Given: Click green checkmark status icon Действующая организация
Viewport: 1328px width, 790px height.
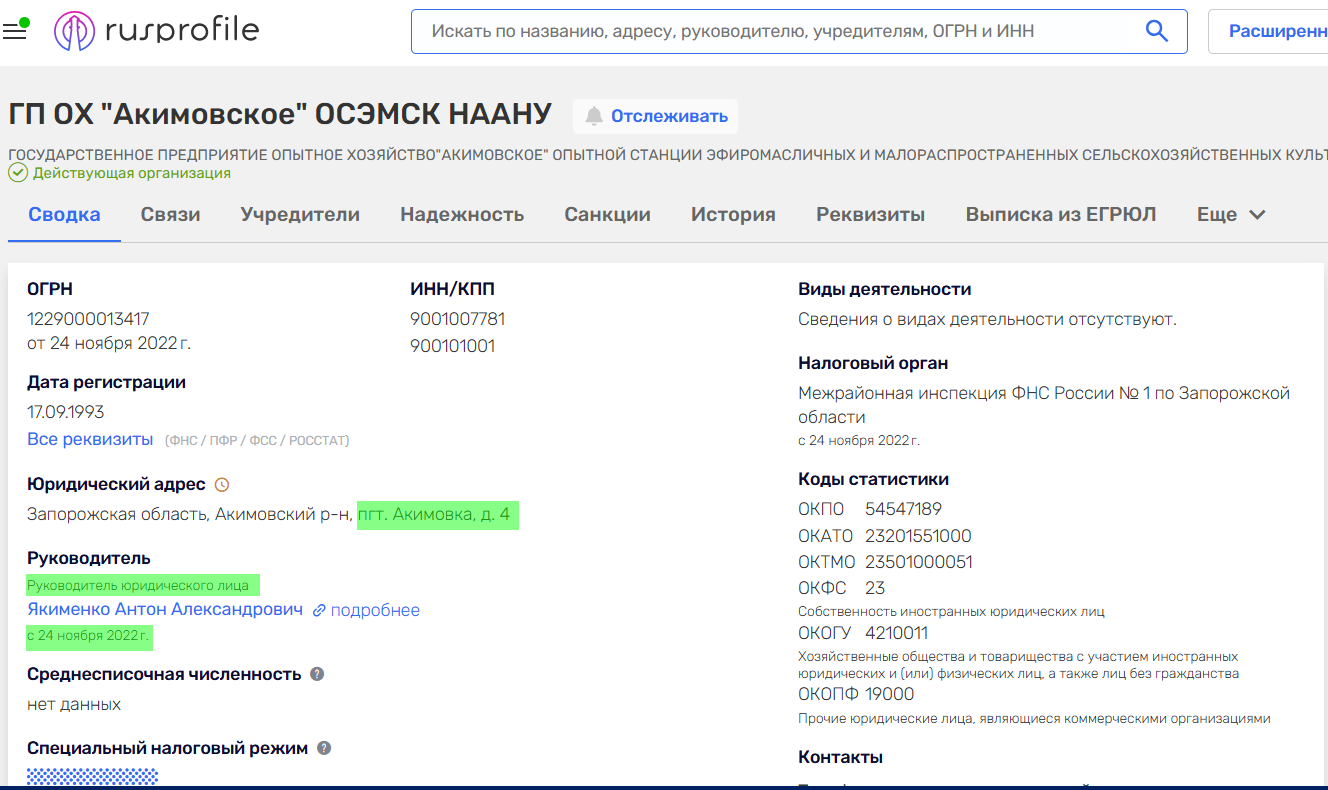Looking at the screenshot, I should coord(17,173).
